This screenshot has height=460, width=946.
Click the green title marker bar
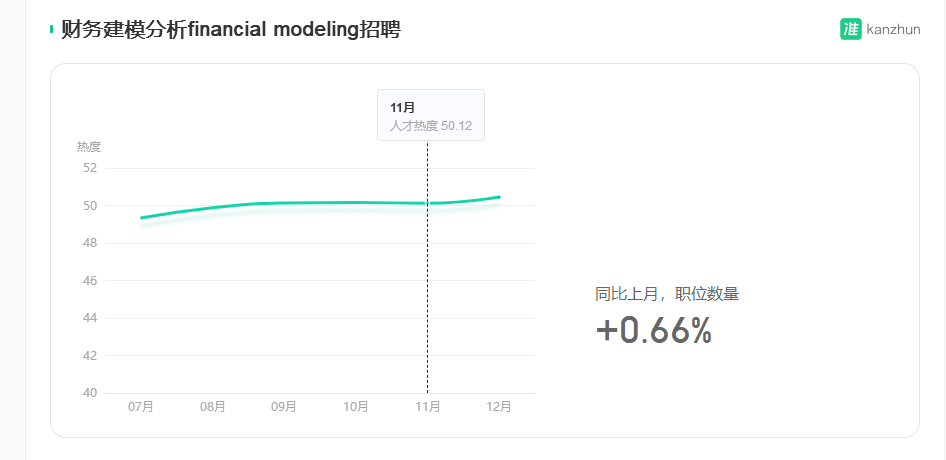pyautogui.click(x=51, y=29)
